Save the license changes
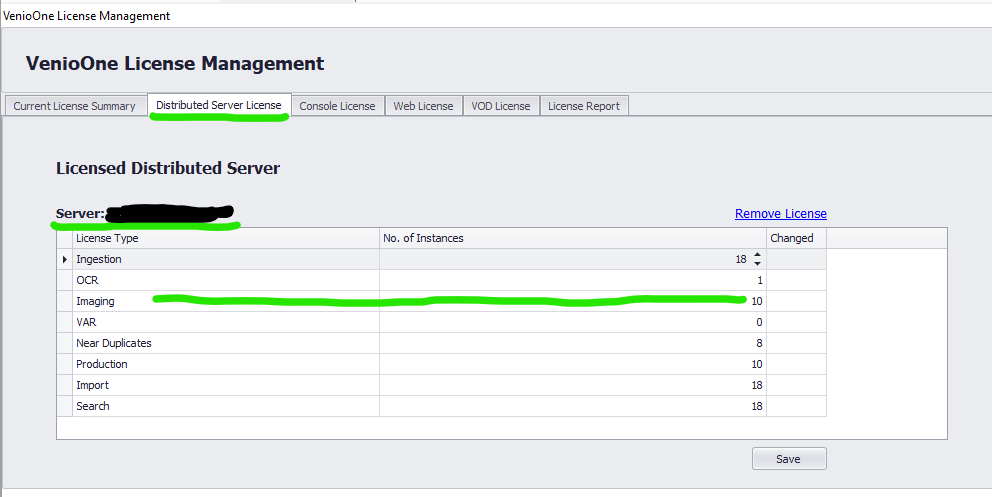 (x=789, y=459)
